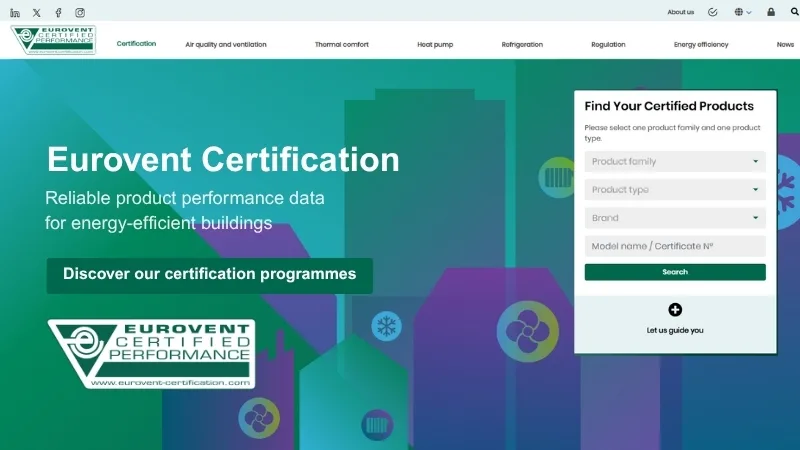Click the Eurovent logo in the header

point(53,40)
